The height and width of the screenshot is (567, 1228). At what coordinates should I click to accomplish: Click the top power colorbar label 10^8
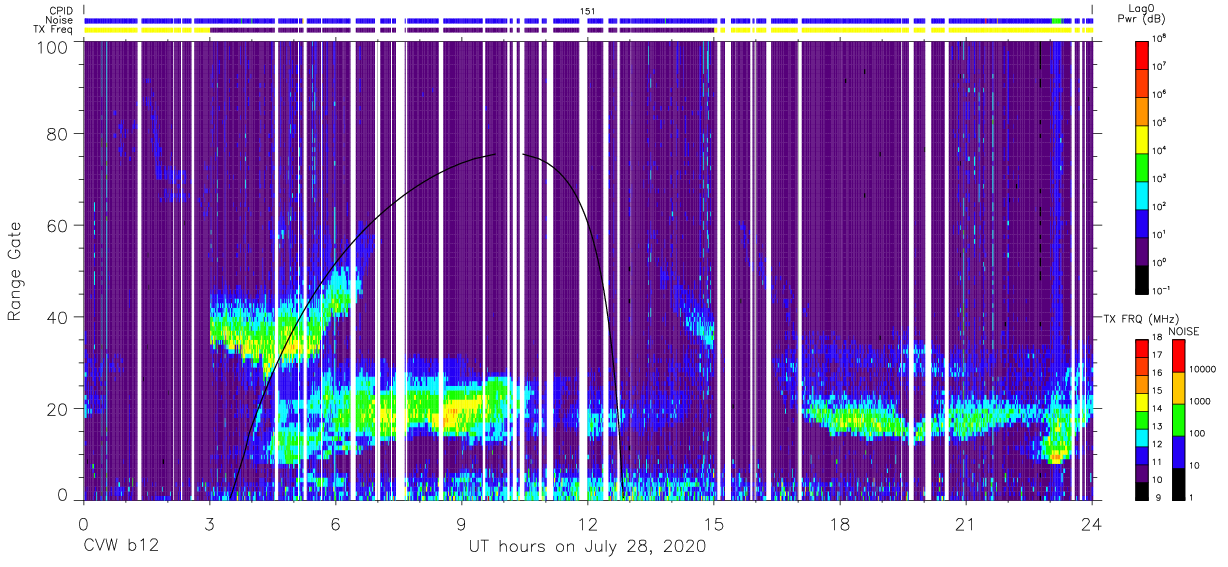1160,37
